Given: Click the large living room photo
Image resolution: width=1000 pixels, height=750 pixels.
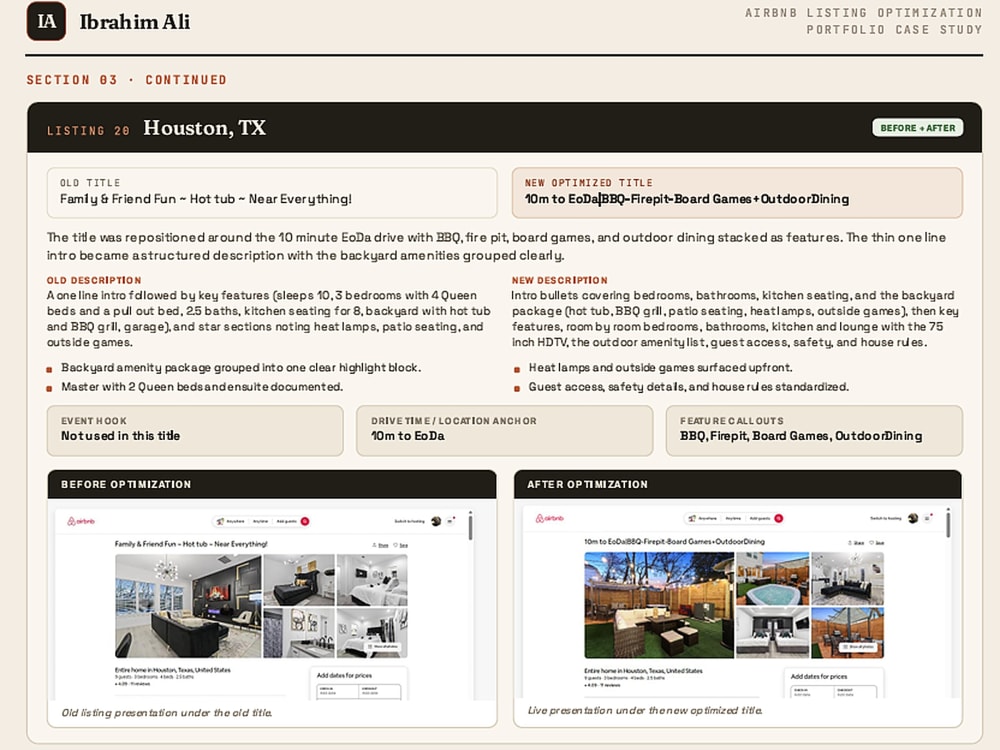Looking at the screenshot, I should click(188, 606).
